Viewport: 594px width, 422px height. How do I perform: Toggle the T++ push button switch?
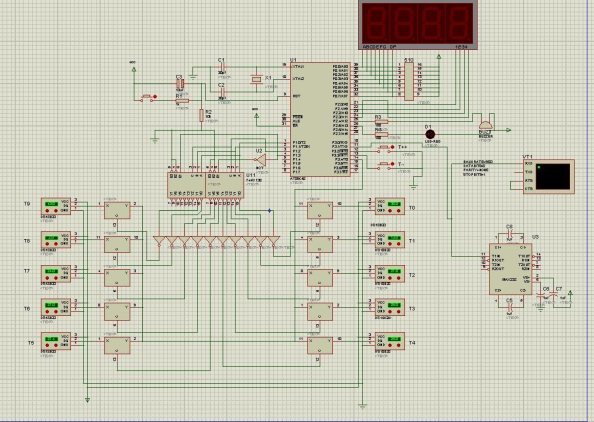pos(385,147)
